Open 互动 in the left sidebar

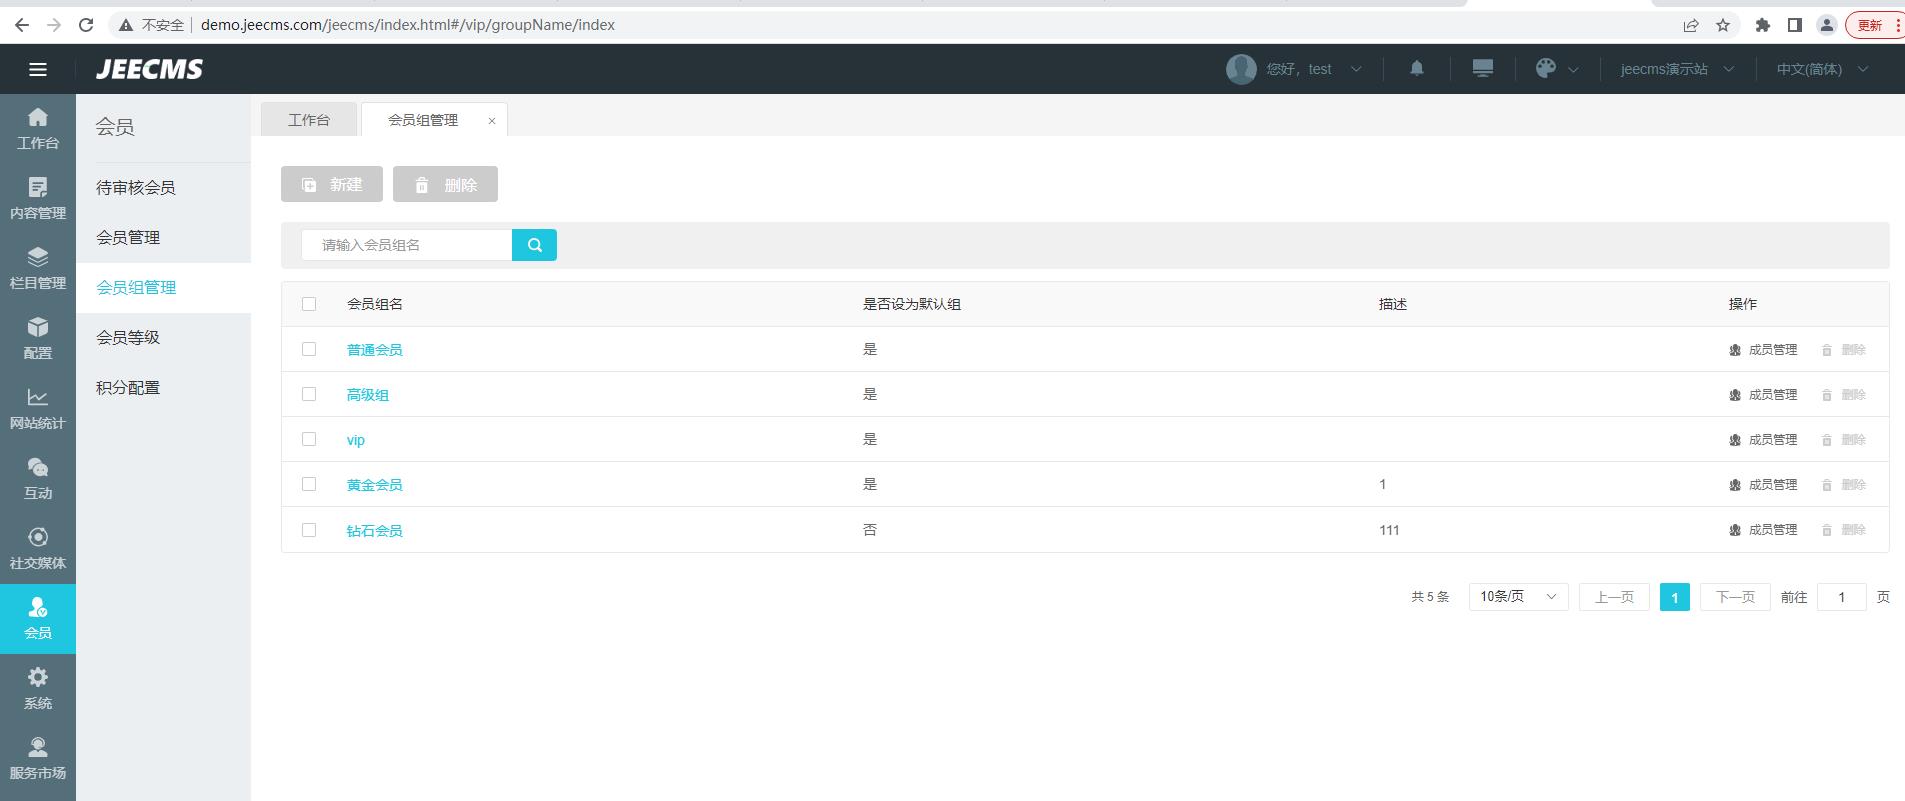tap(38, 479)
